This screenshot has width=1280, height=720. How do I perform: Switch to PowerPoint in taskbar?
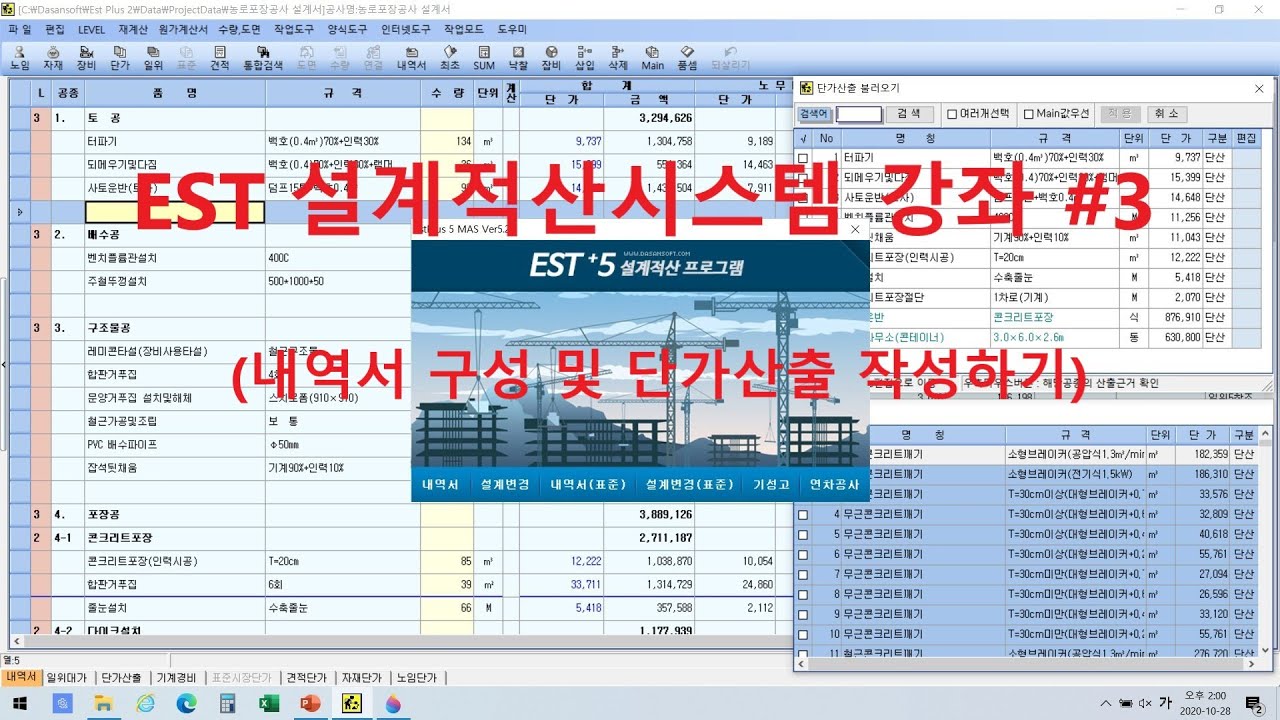pyautogui.click(x=310, y=704)
